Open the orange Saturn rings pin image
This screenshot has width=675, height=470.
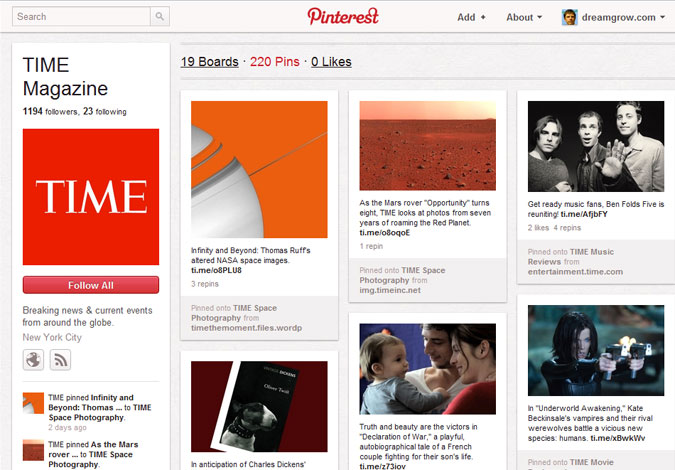pos(259,169)
